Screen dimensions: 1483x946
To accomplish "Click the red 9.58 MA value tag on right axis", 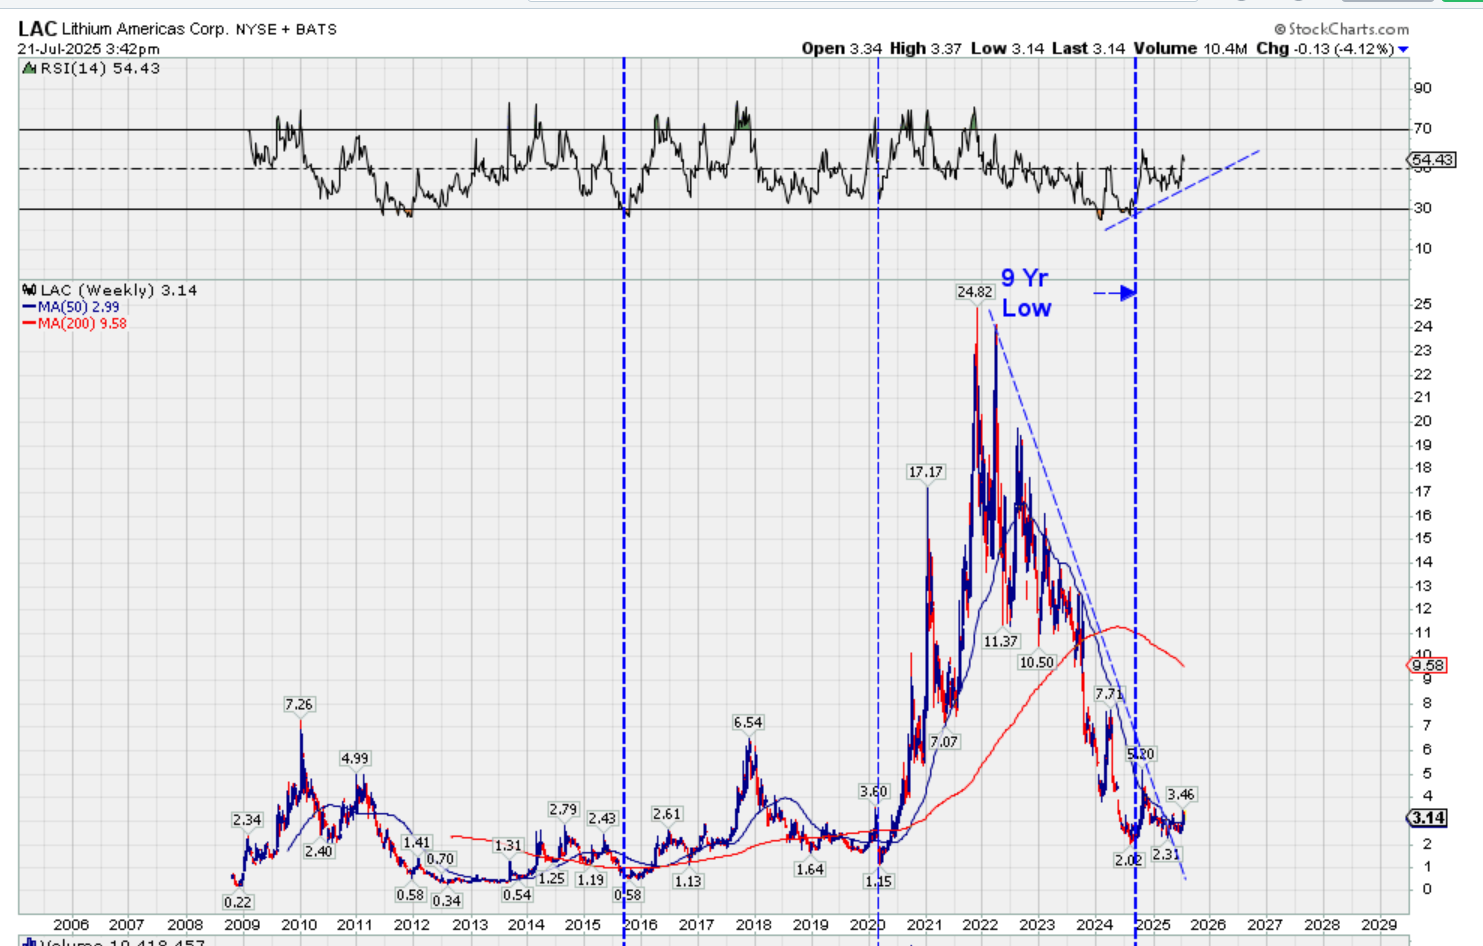I will [1427, 665].
